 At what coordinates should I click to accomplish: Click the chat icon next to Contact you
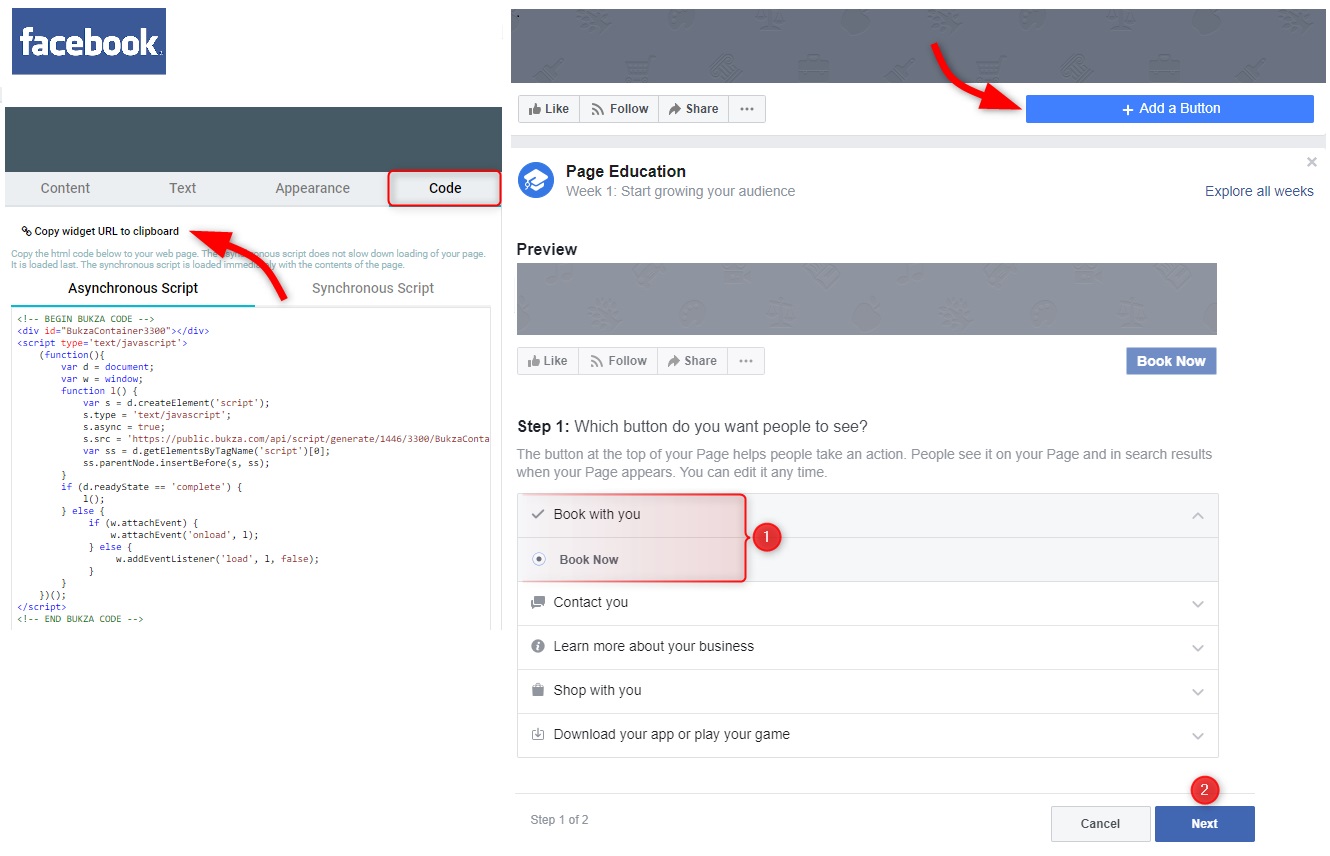(x=536, y=602)
